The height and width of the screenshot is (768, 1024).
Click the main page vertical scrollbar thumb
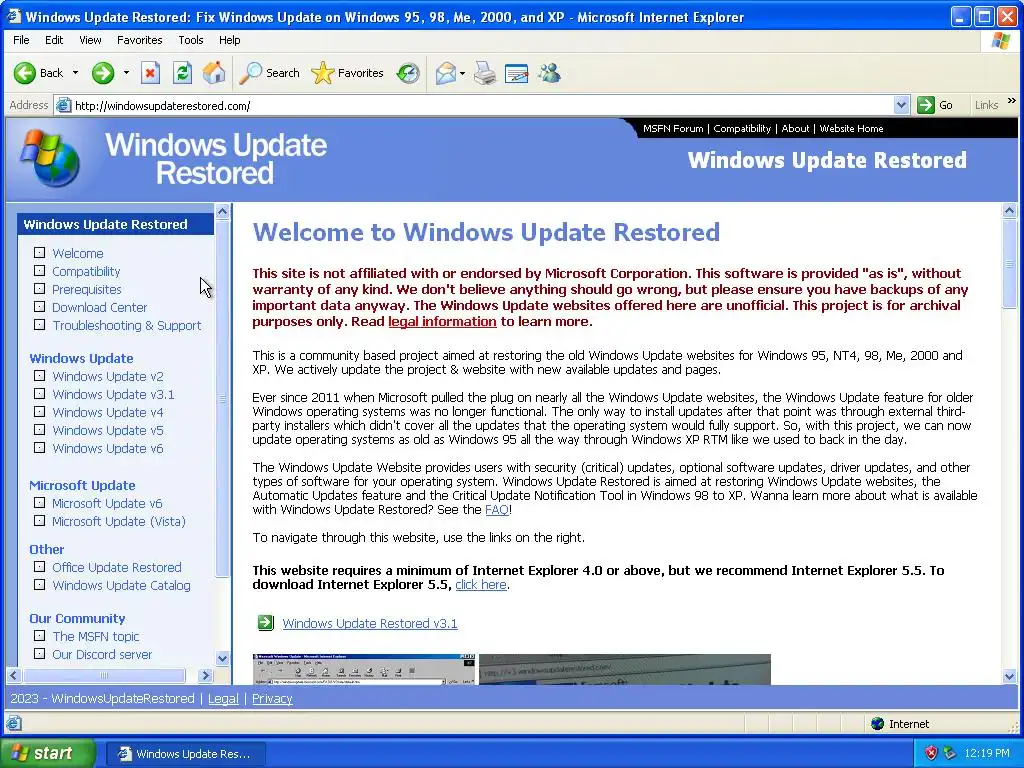point(1009,264)
